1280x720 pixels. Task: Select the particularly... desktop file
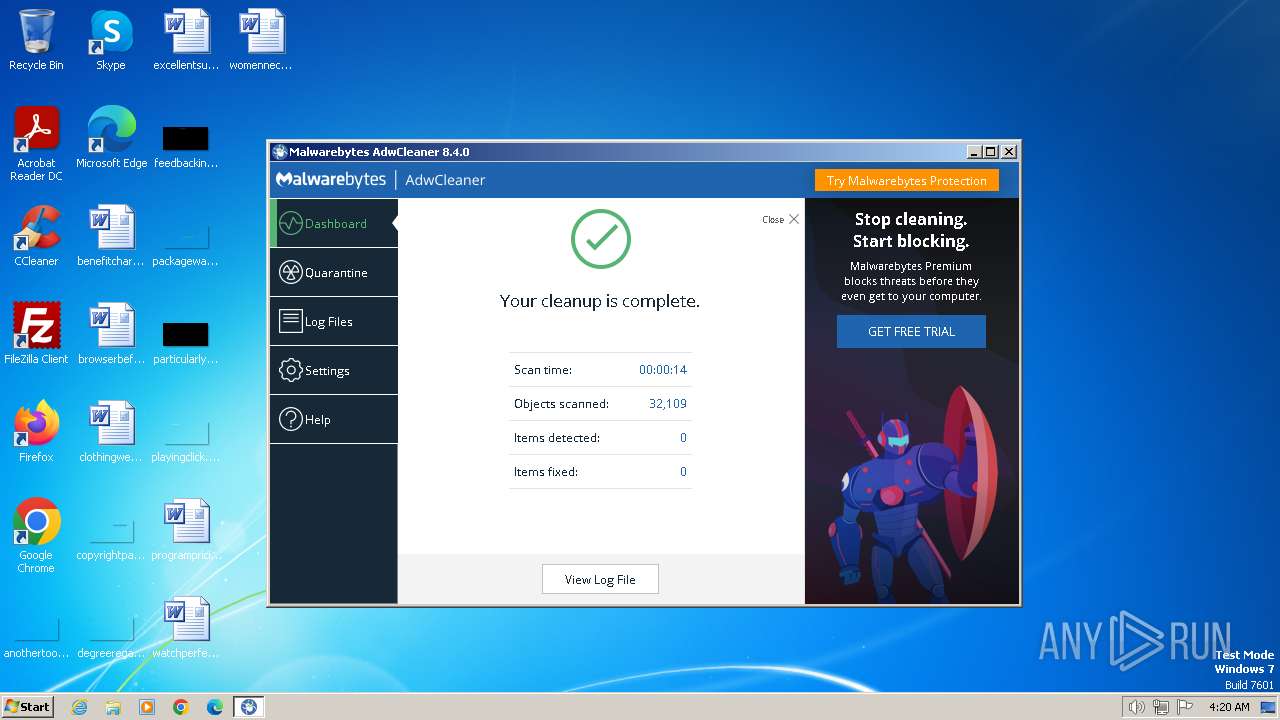tap(186, 342)
